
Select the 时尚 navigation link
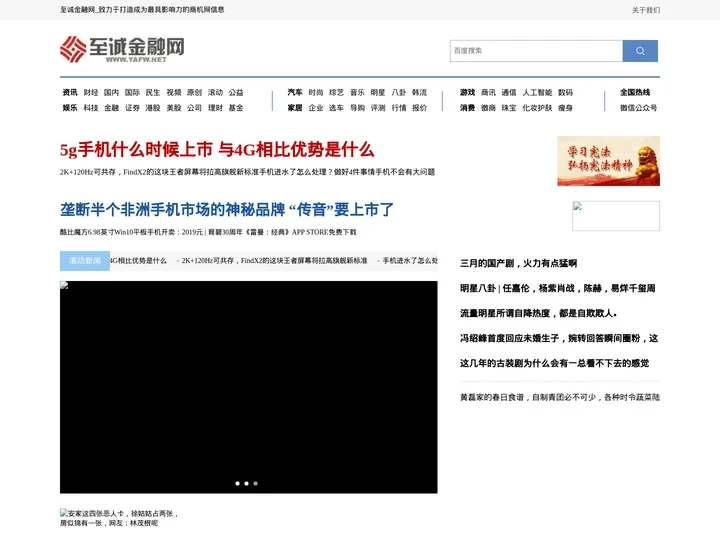315,92
